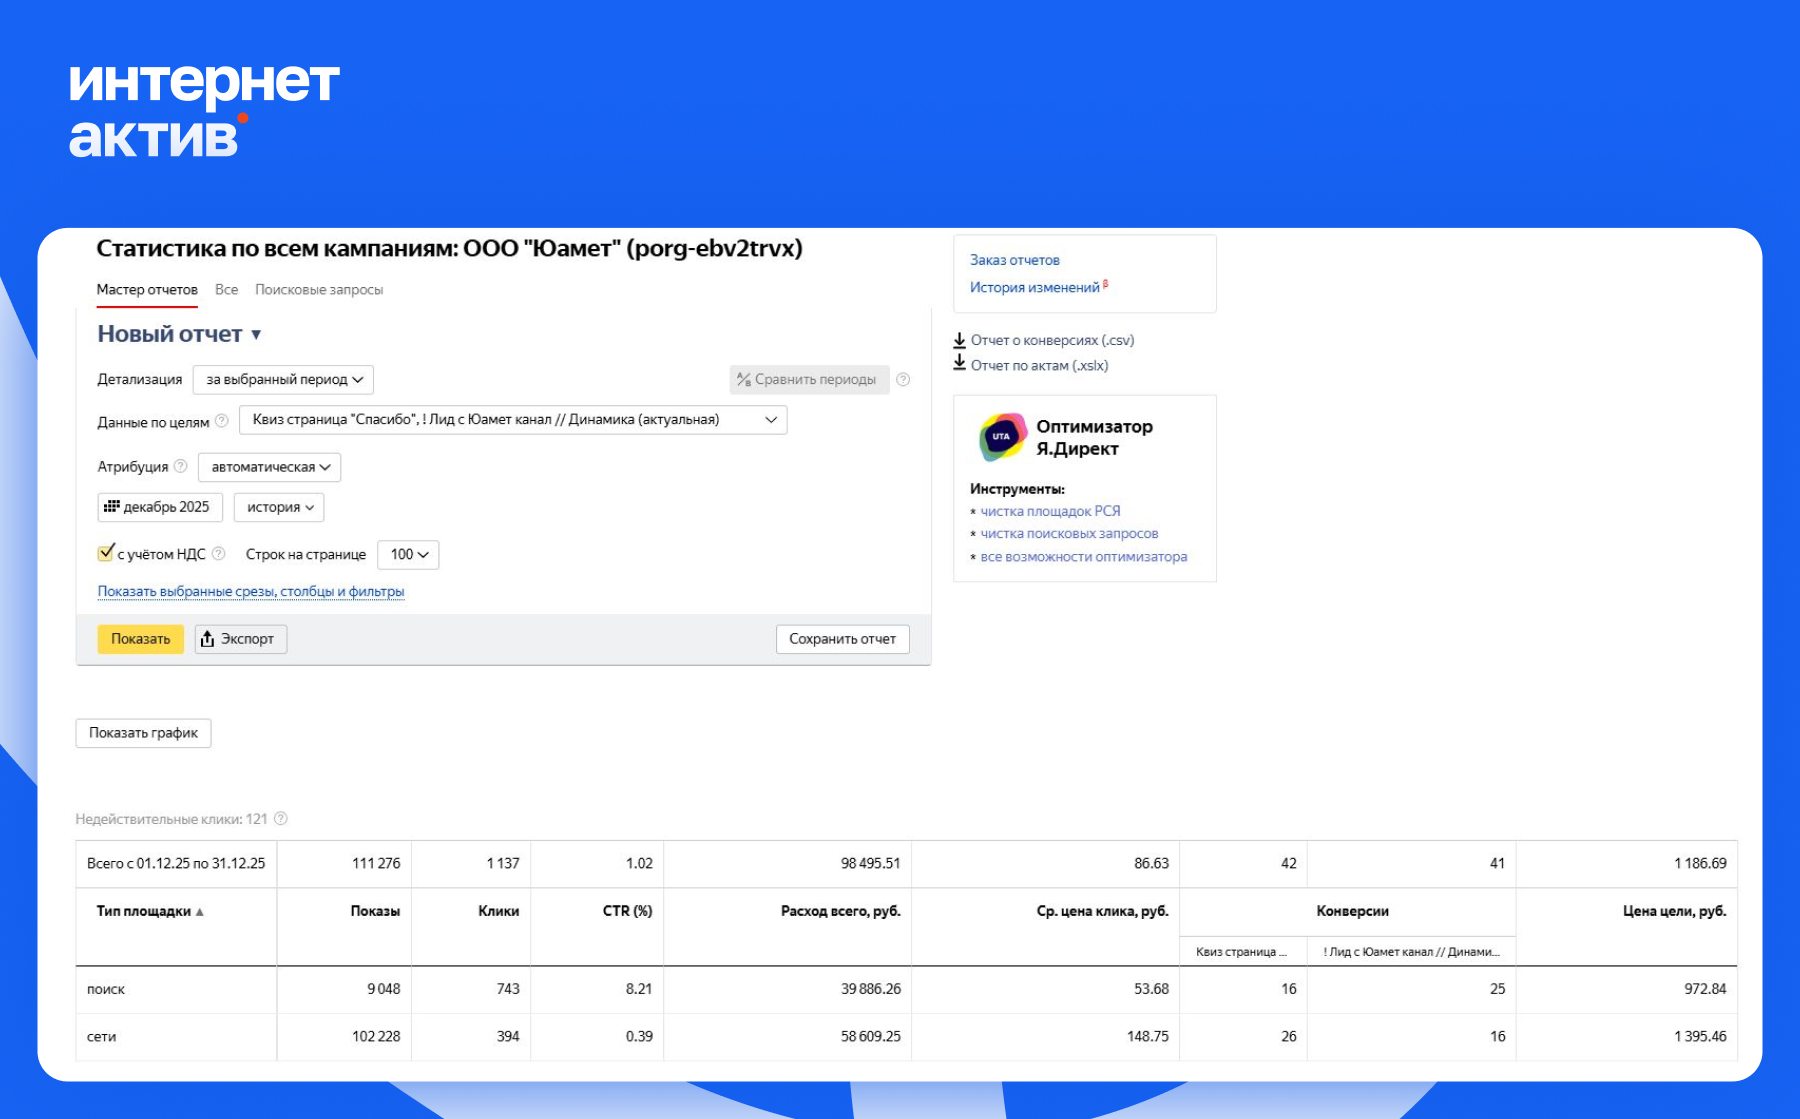The image size is (1800, 1119).
Task: Click the help icon next to Сравнить периоды
Action: tap(903, 380)
